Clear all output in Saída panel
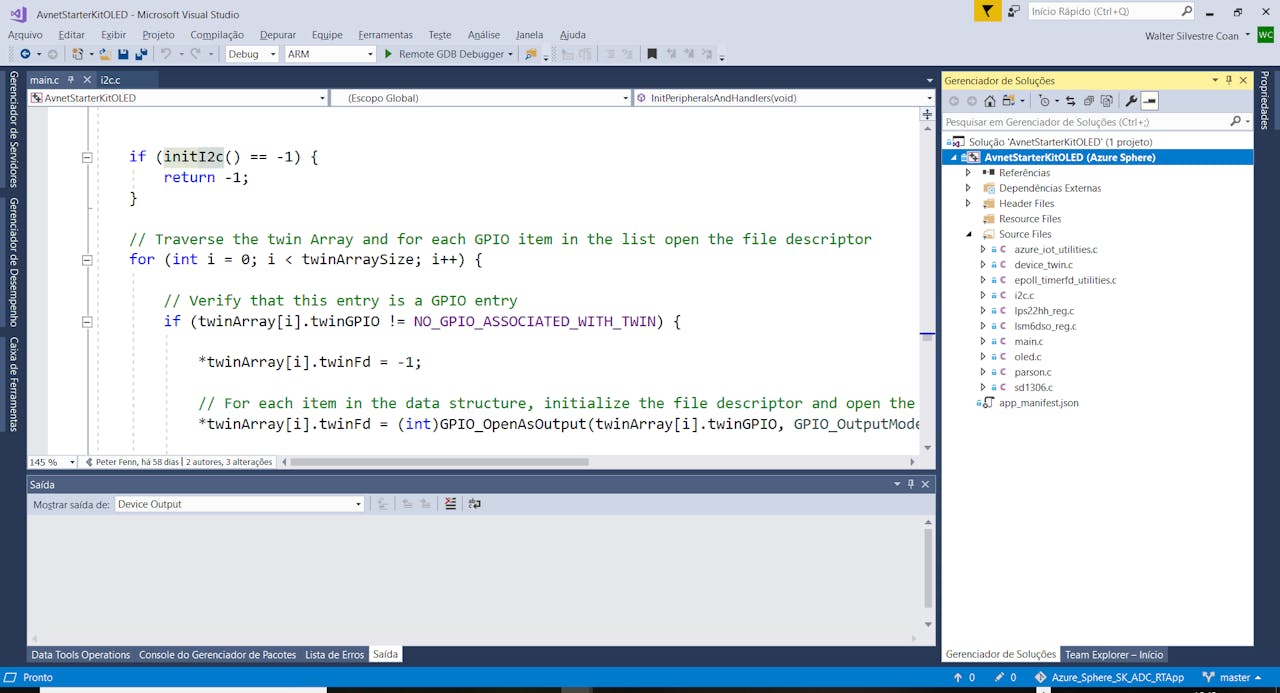 451,504
